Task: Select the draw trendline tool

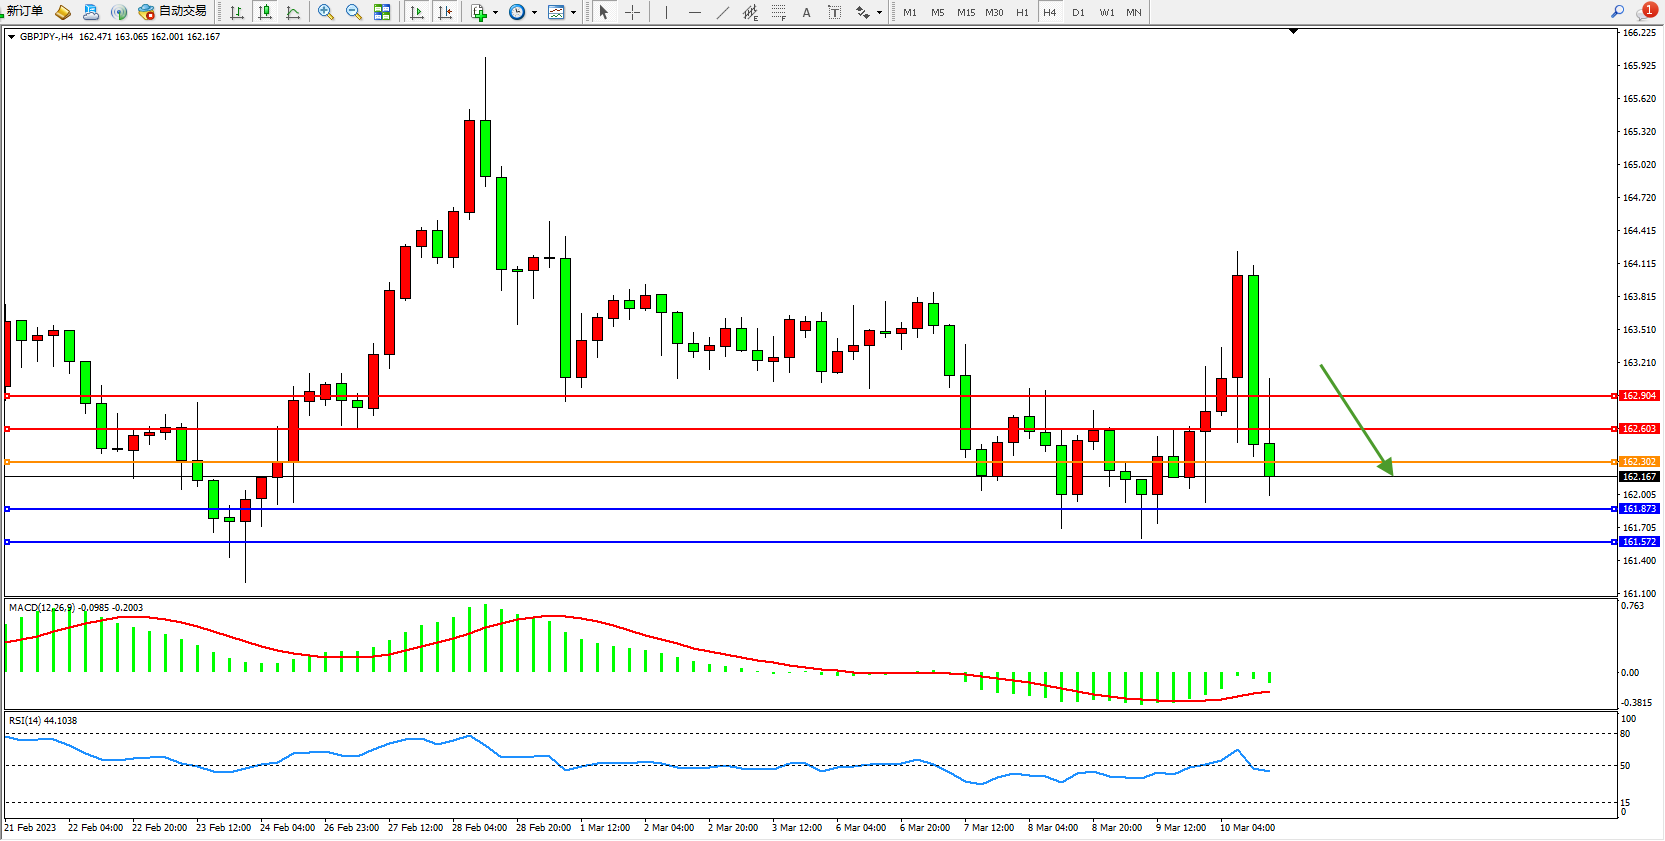Action: 723,12
